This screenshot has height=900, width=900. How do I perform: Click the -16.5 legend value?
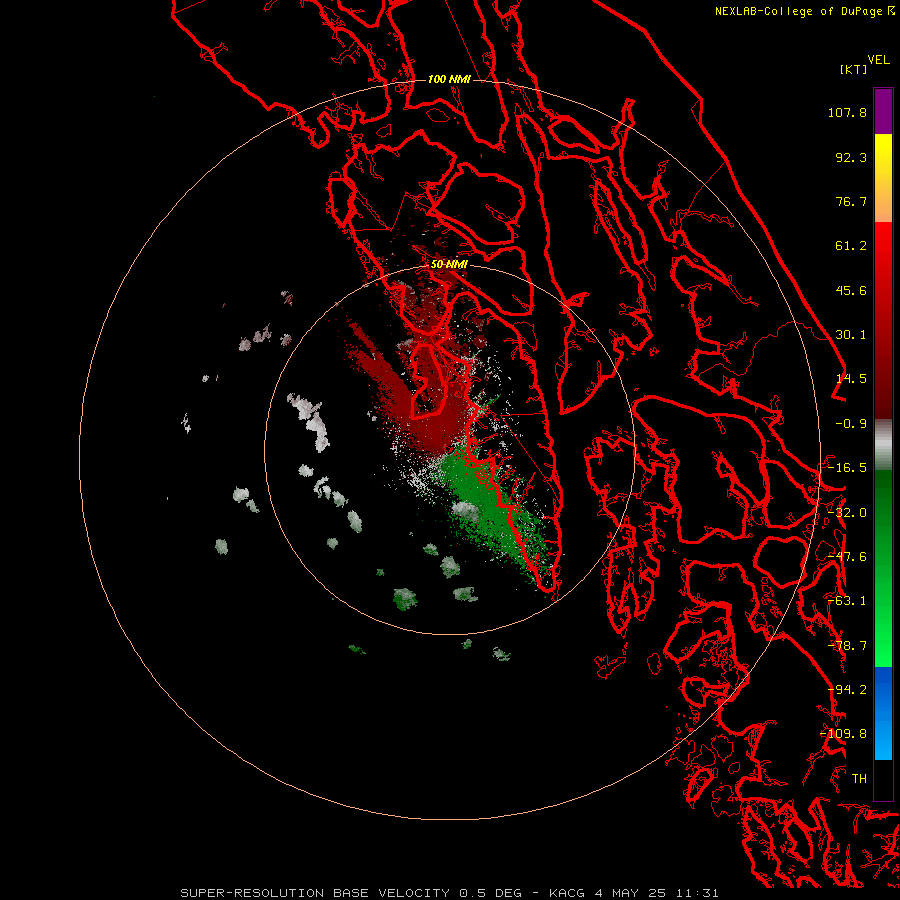click(x=847, y=468)
